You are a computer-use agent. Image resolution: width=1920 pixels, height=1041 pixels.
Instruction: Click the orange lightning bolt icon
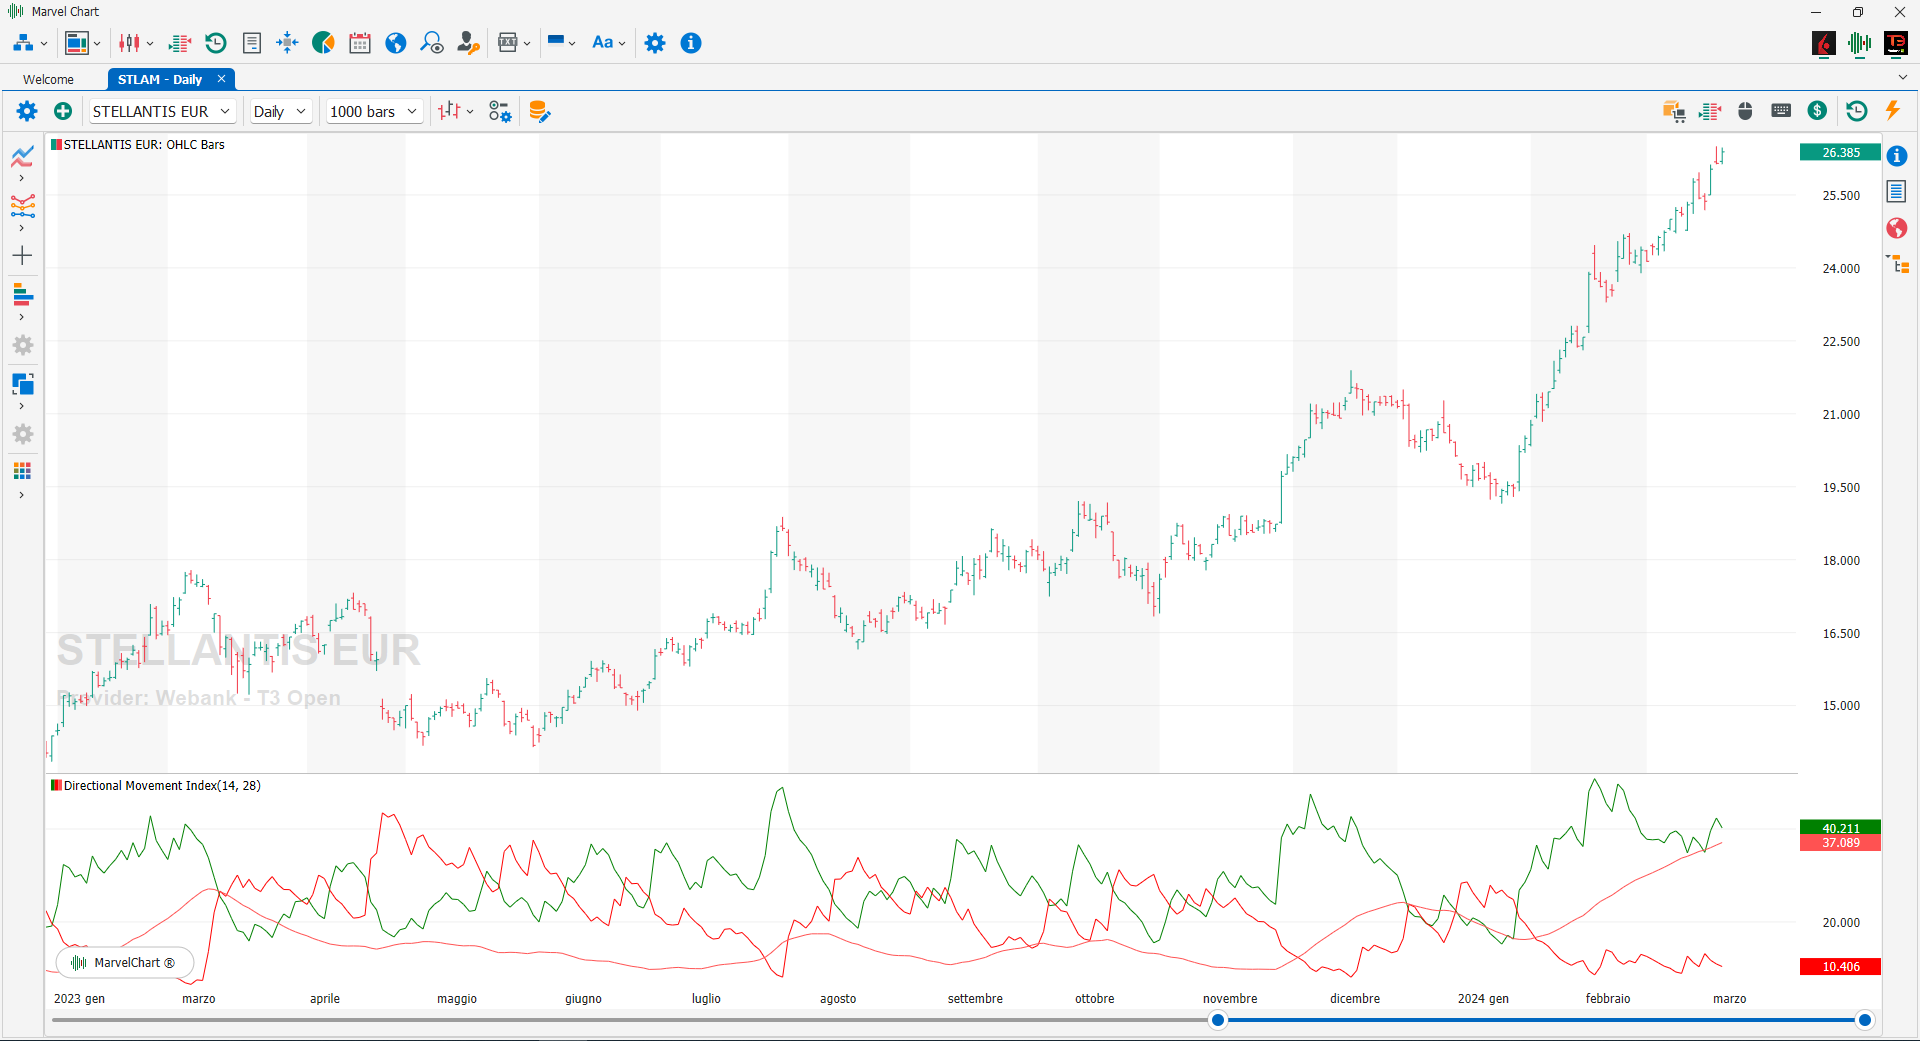pos(1892,110)
